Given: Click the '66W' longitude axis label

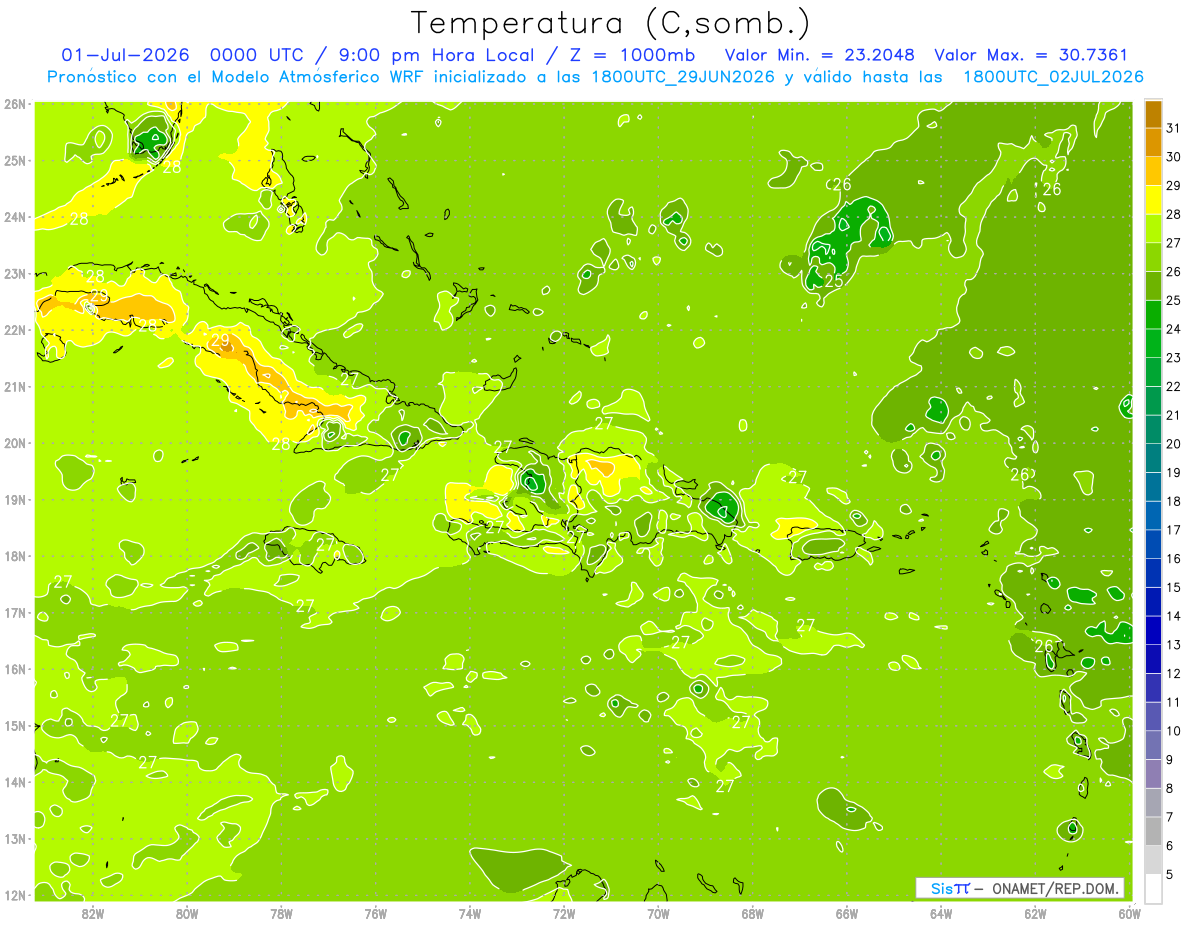Looking at the screenshot, I should click(847, 913).
